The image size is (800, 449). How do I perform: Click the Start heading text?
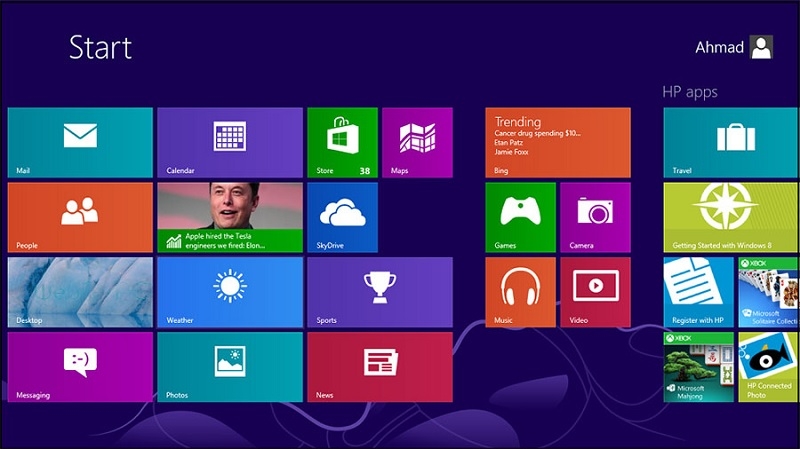101,47
